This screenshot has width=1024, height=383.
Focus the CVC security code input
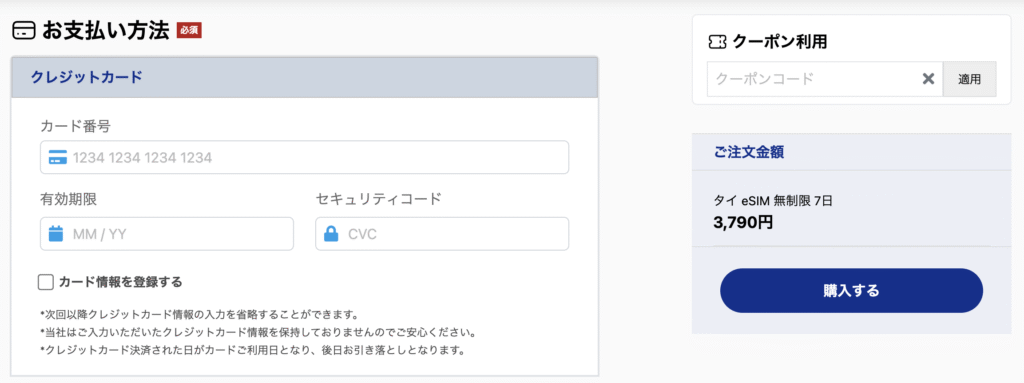[442, 234]
